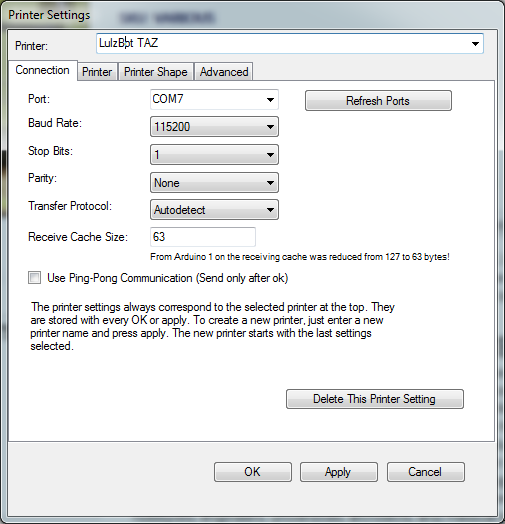
Task: Click the Apply button
Action: coord(339,472)
